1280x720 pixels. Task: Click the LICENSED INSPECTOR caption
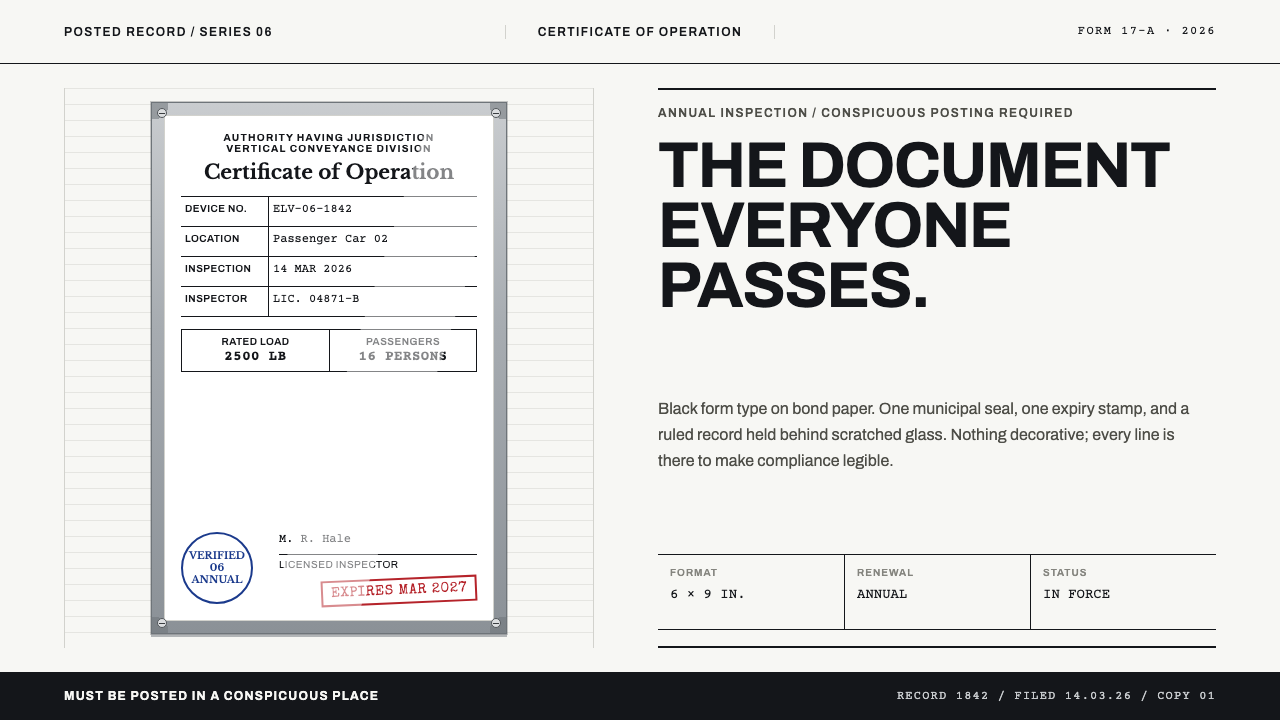pos(338,565)
